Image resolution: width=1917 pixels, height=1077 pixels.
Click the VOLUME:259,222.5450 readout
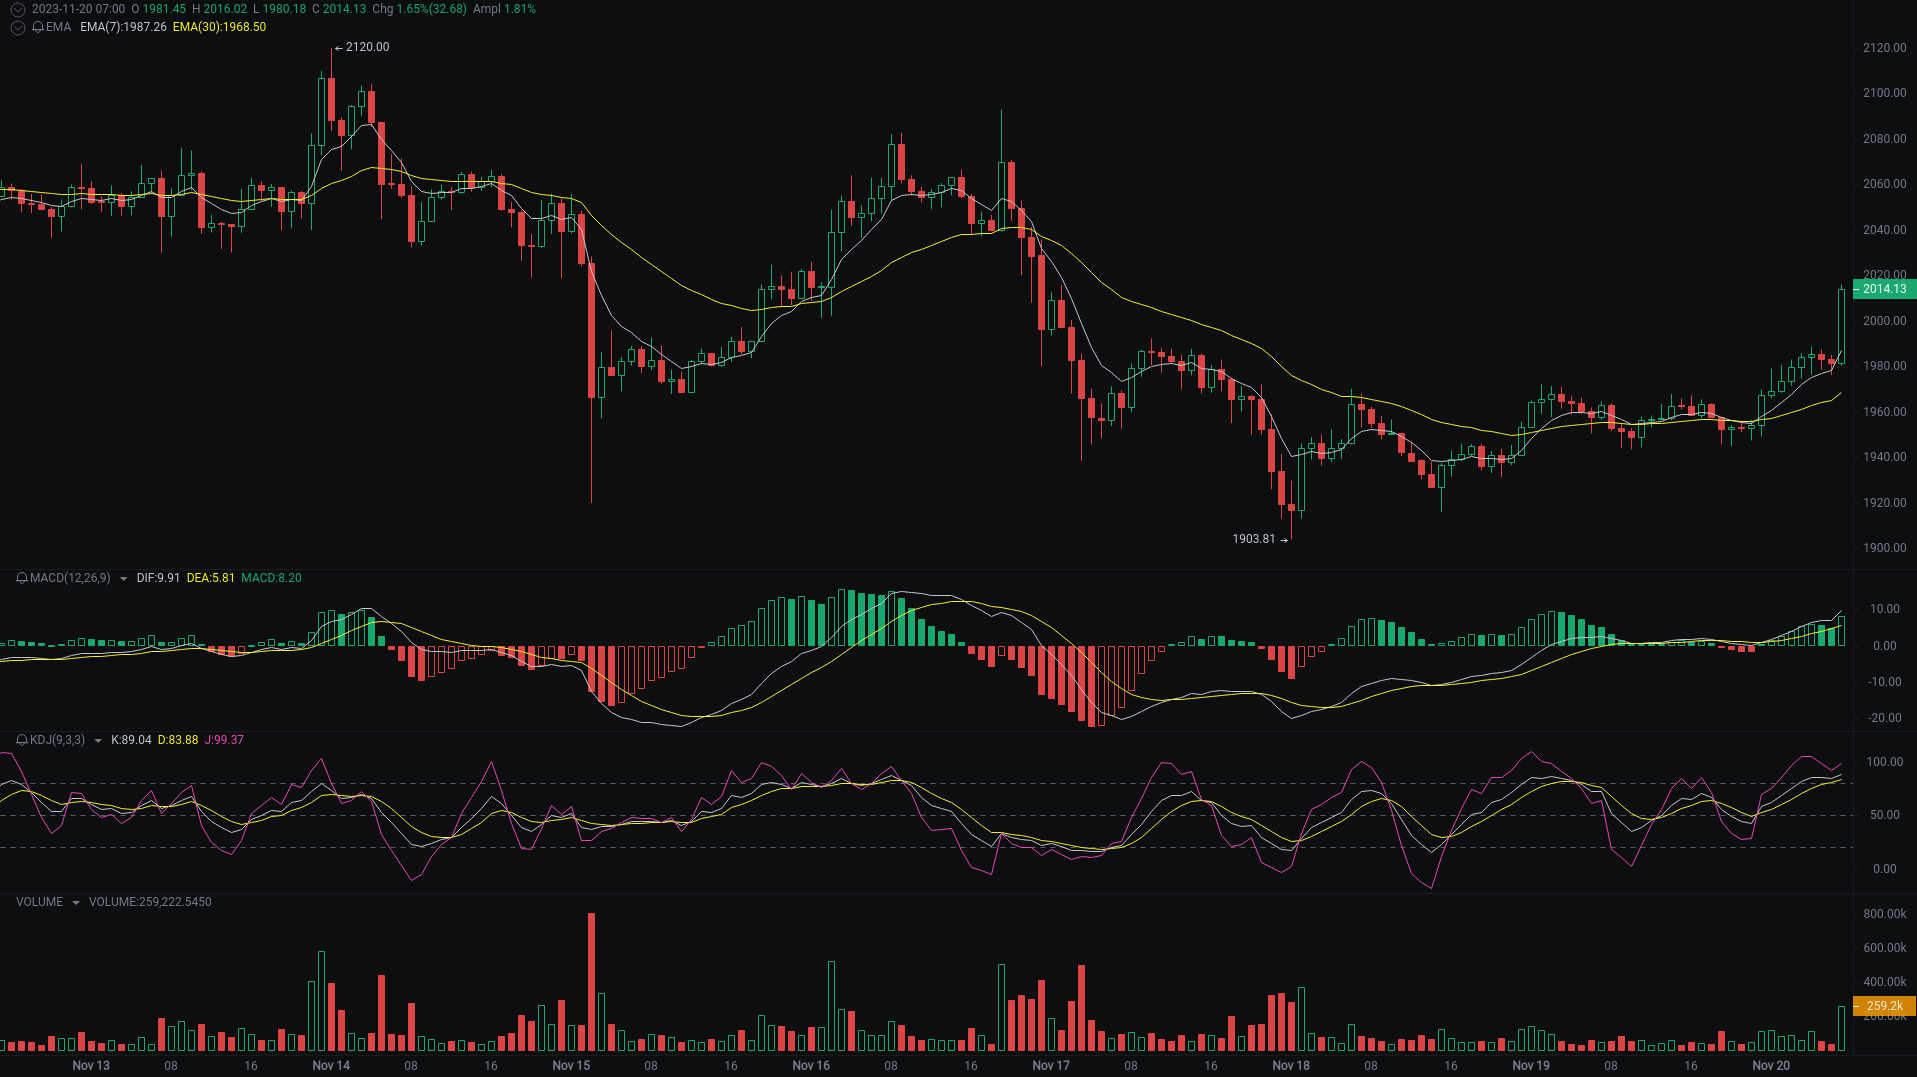(x=150, y=902)
